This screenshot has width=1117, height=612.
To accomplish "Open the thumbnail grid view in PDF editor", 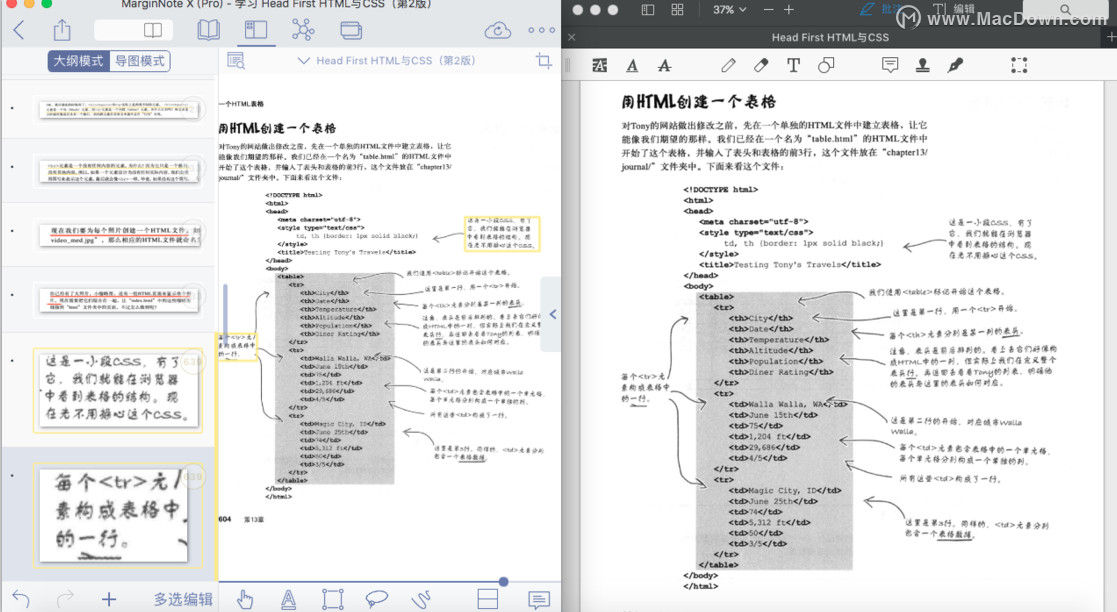I will (677, 10).
